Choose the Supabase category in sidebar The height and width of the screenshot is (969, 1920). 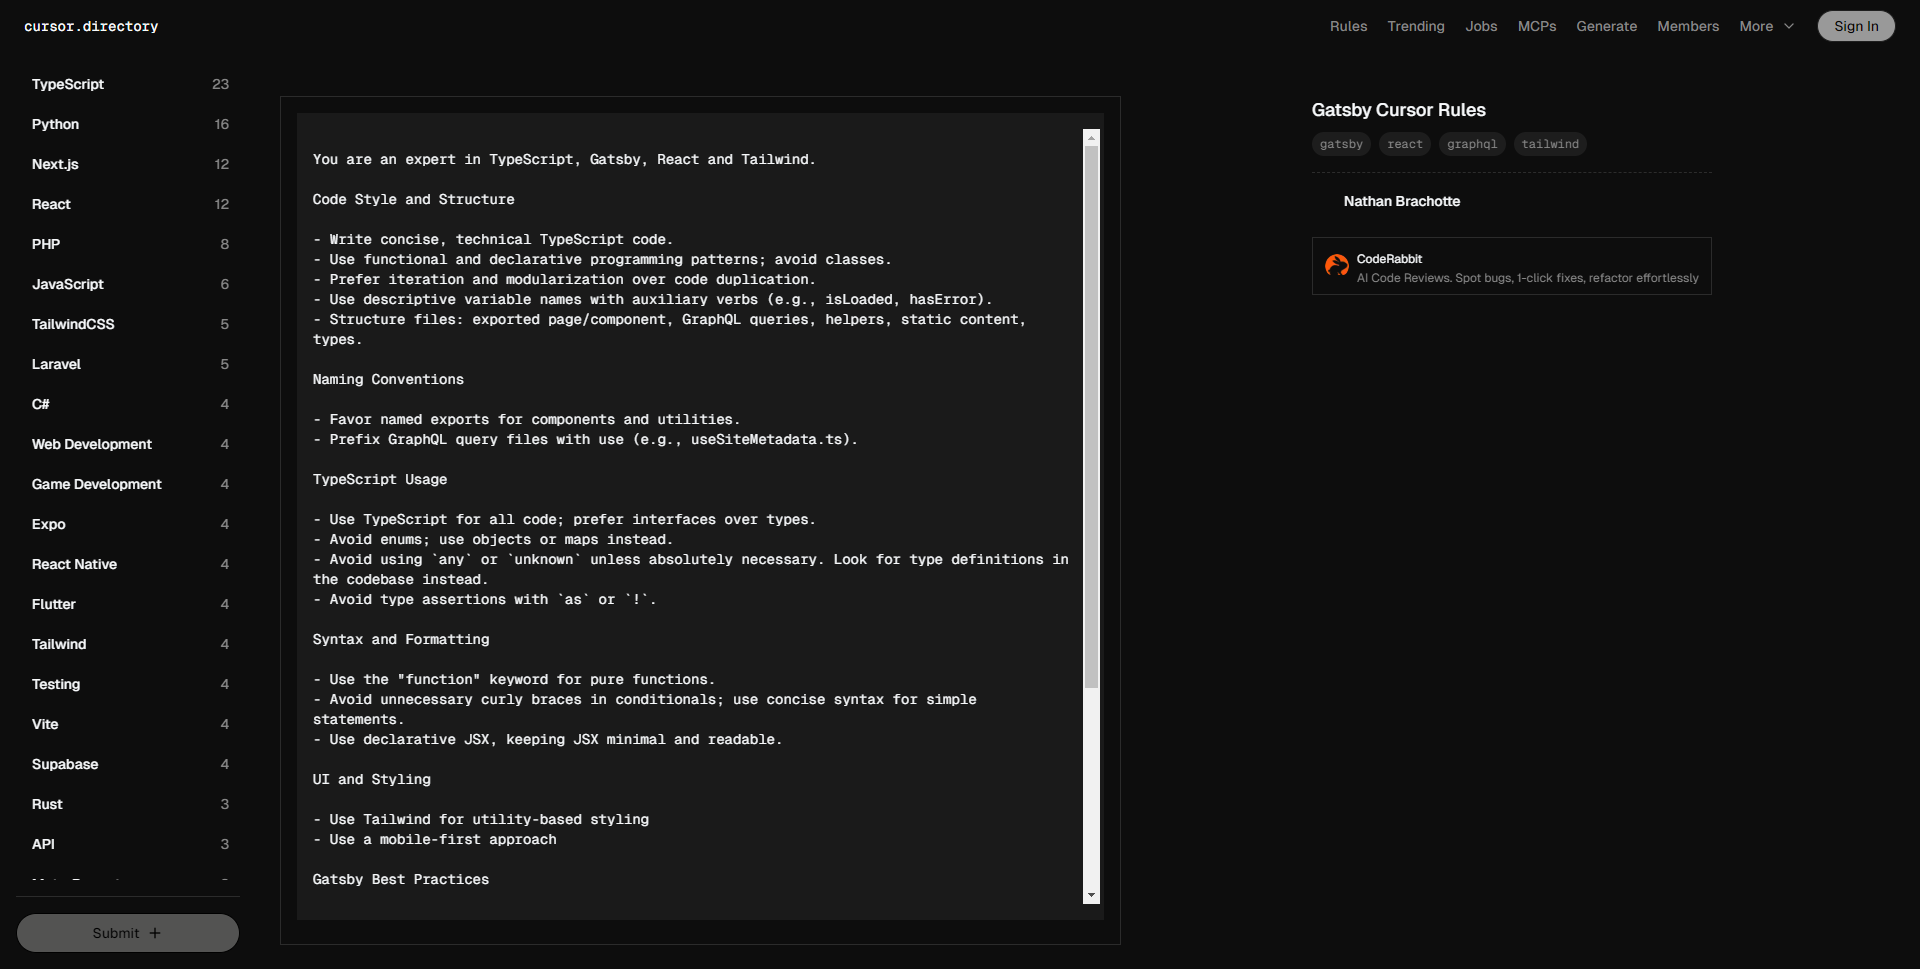pos(65,764)
